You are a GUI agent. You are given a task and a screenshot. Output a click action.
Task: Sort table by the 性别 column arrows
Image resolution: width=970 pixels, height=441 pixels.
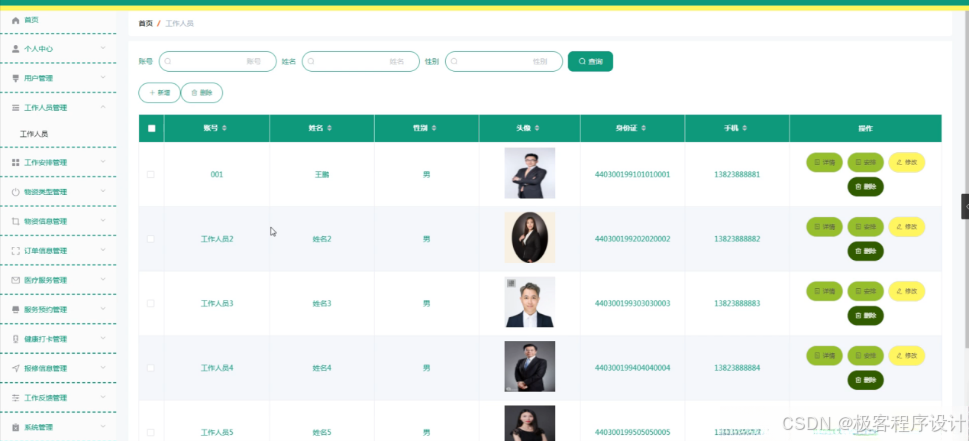point(434,128)
